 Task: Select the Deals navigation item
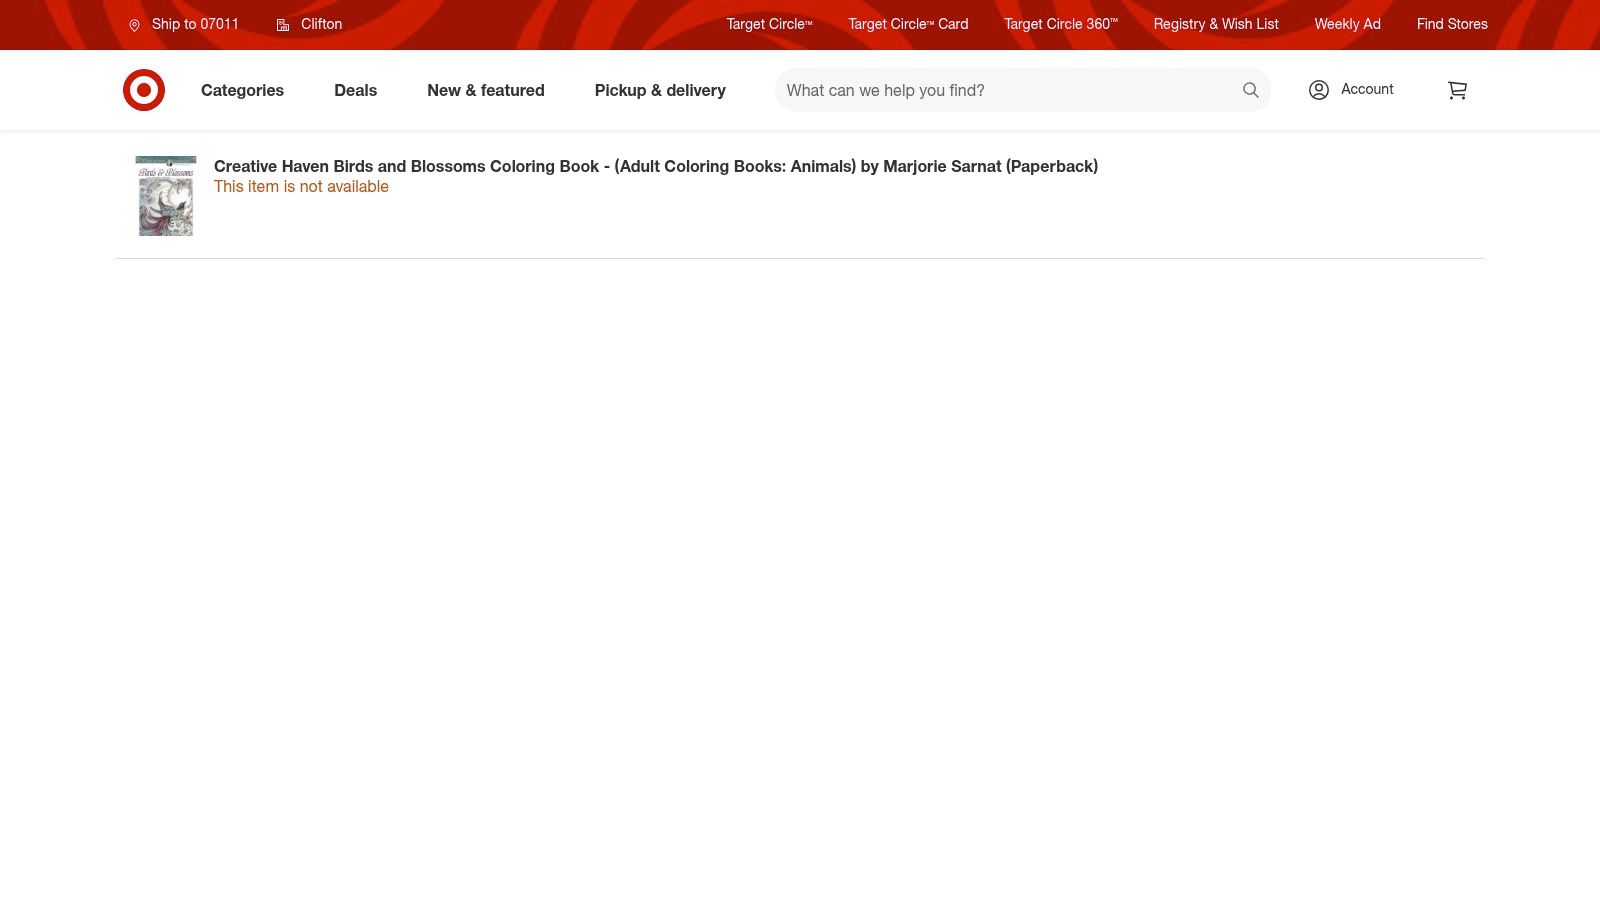click(355, 90)
